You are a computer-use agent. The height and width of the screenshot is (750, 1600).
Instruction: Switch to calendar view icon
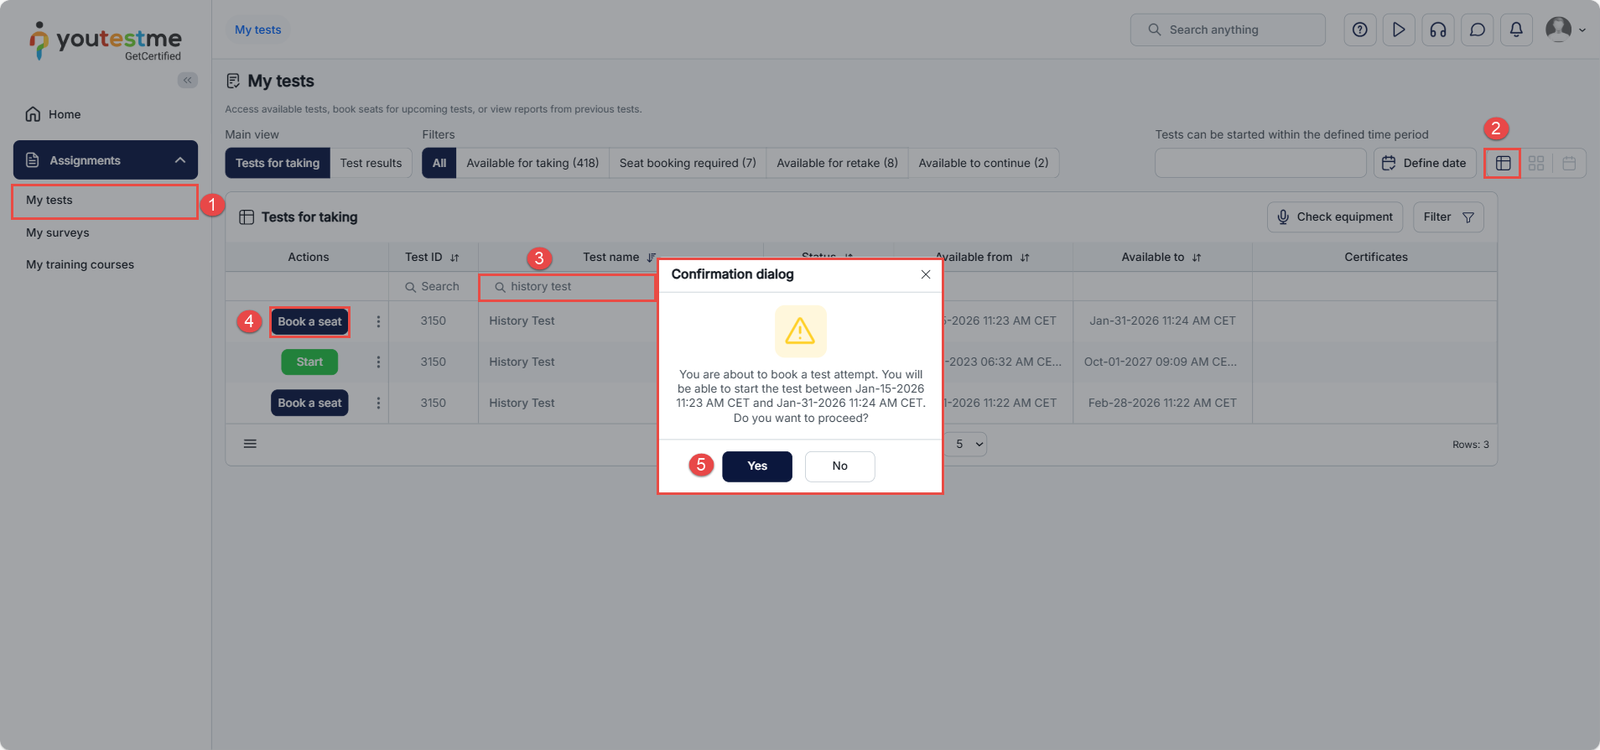(1569, 163)
